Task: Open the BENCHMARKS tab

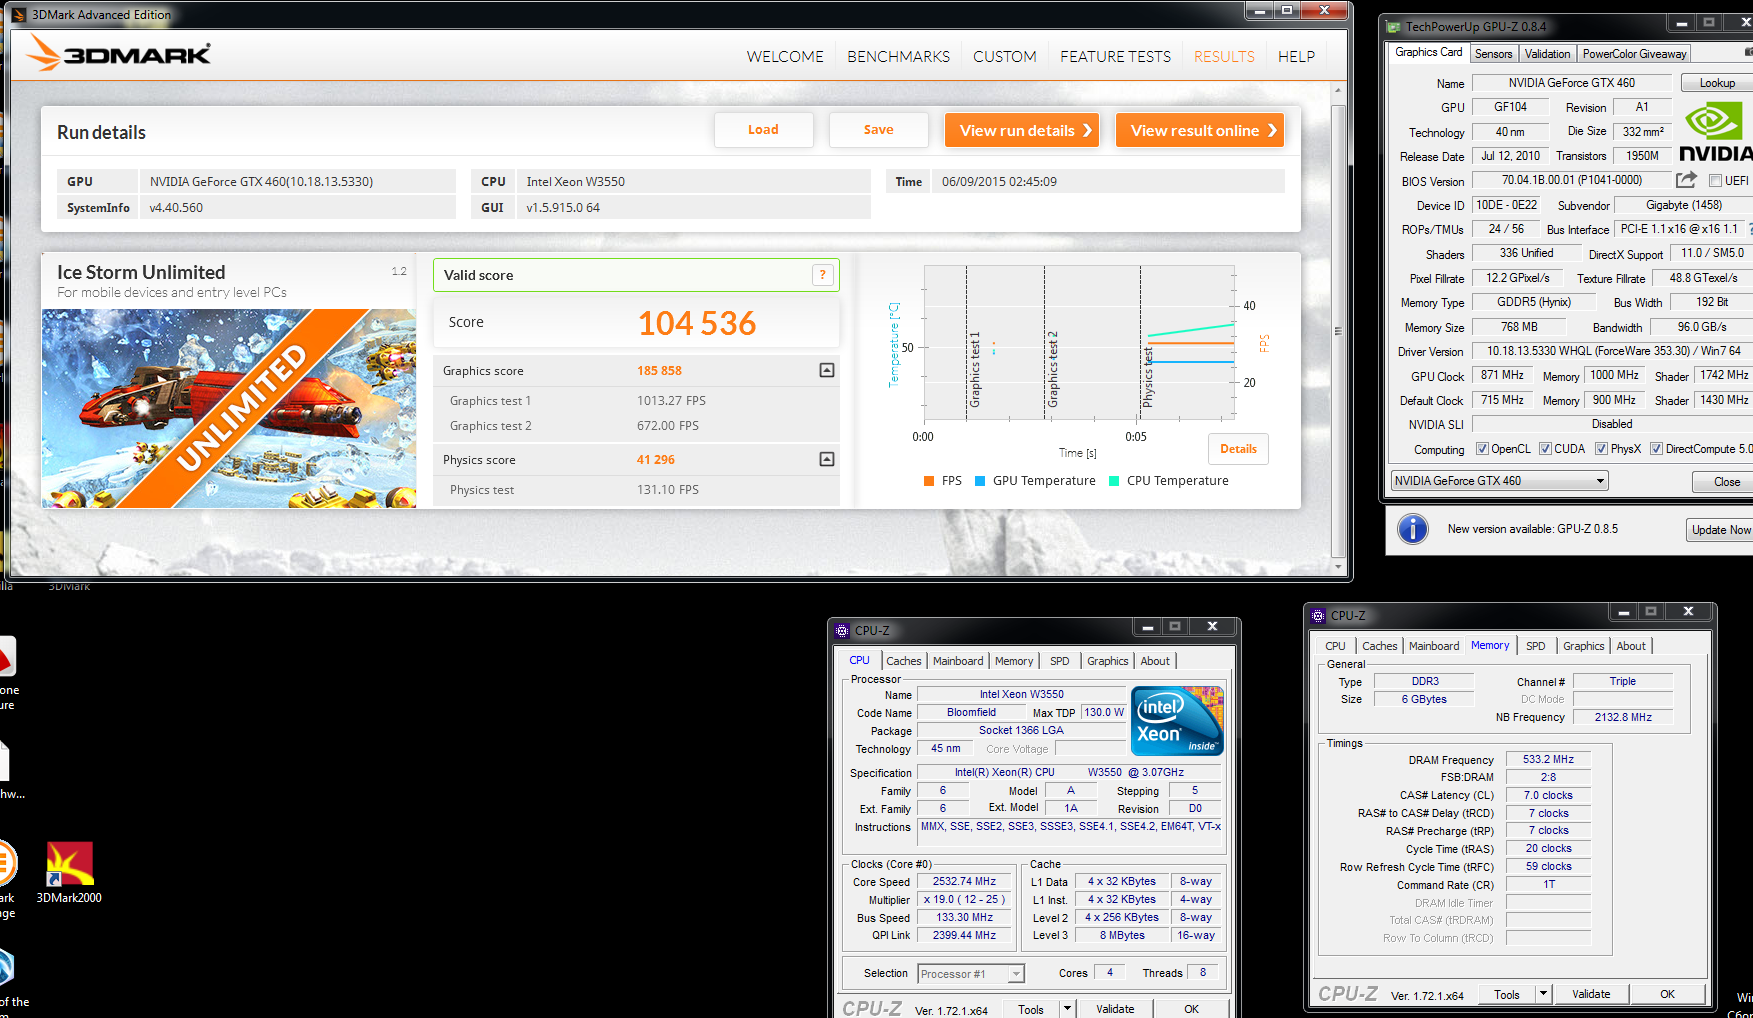Action: pyautogui.click(x=898, y=57)
